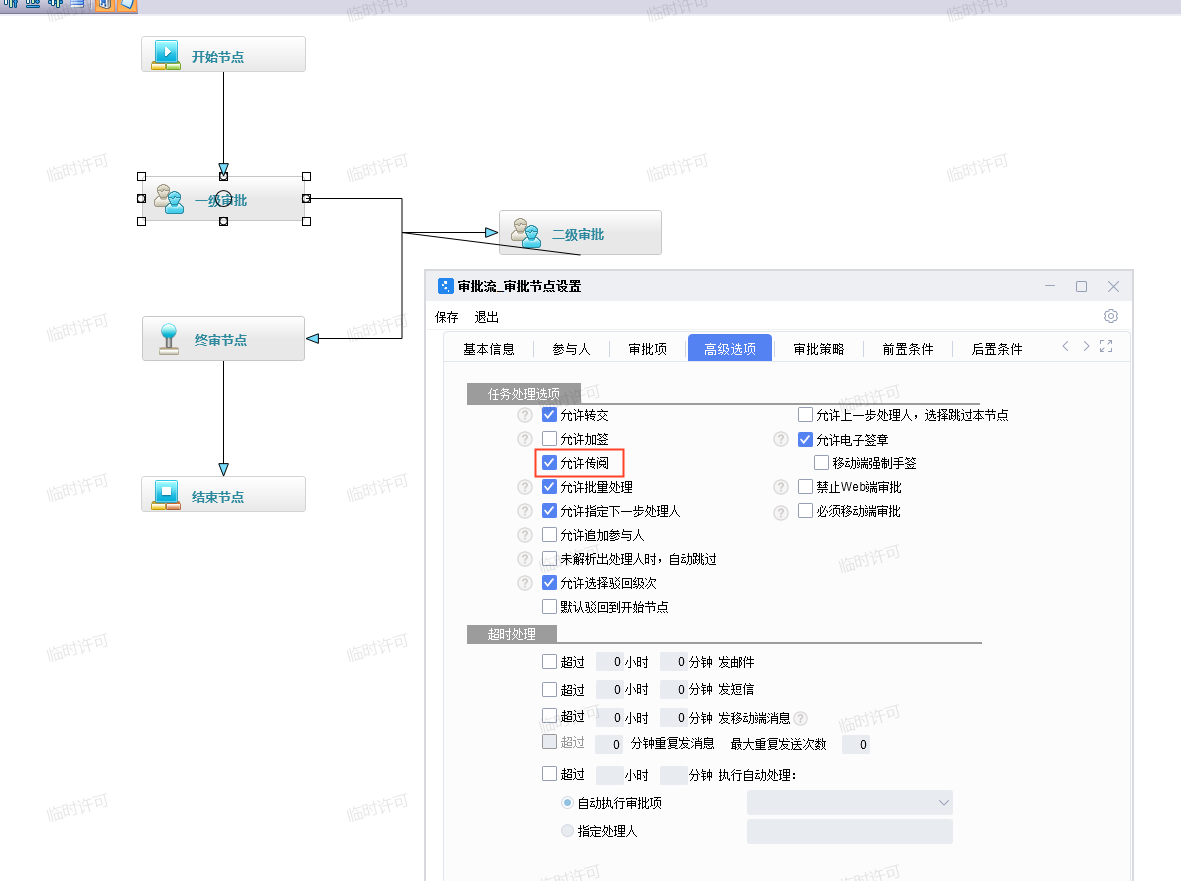The height and width of the screenshot is (881, 1181).
Task: Check 默认驳回到开始节点 checkbox
Action: pyautogui.click(x=549, y=606)
